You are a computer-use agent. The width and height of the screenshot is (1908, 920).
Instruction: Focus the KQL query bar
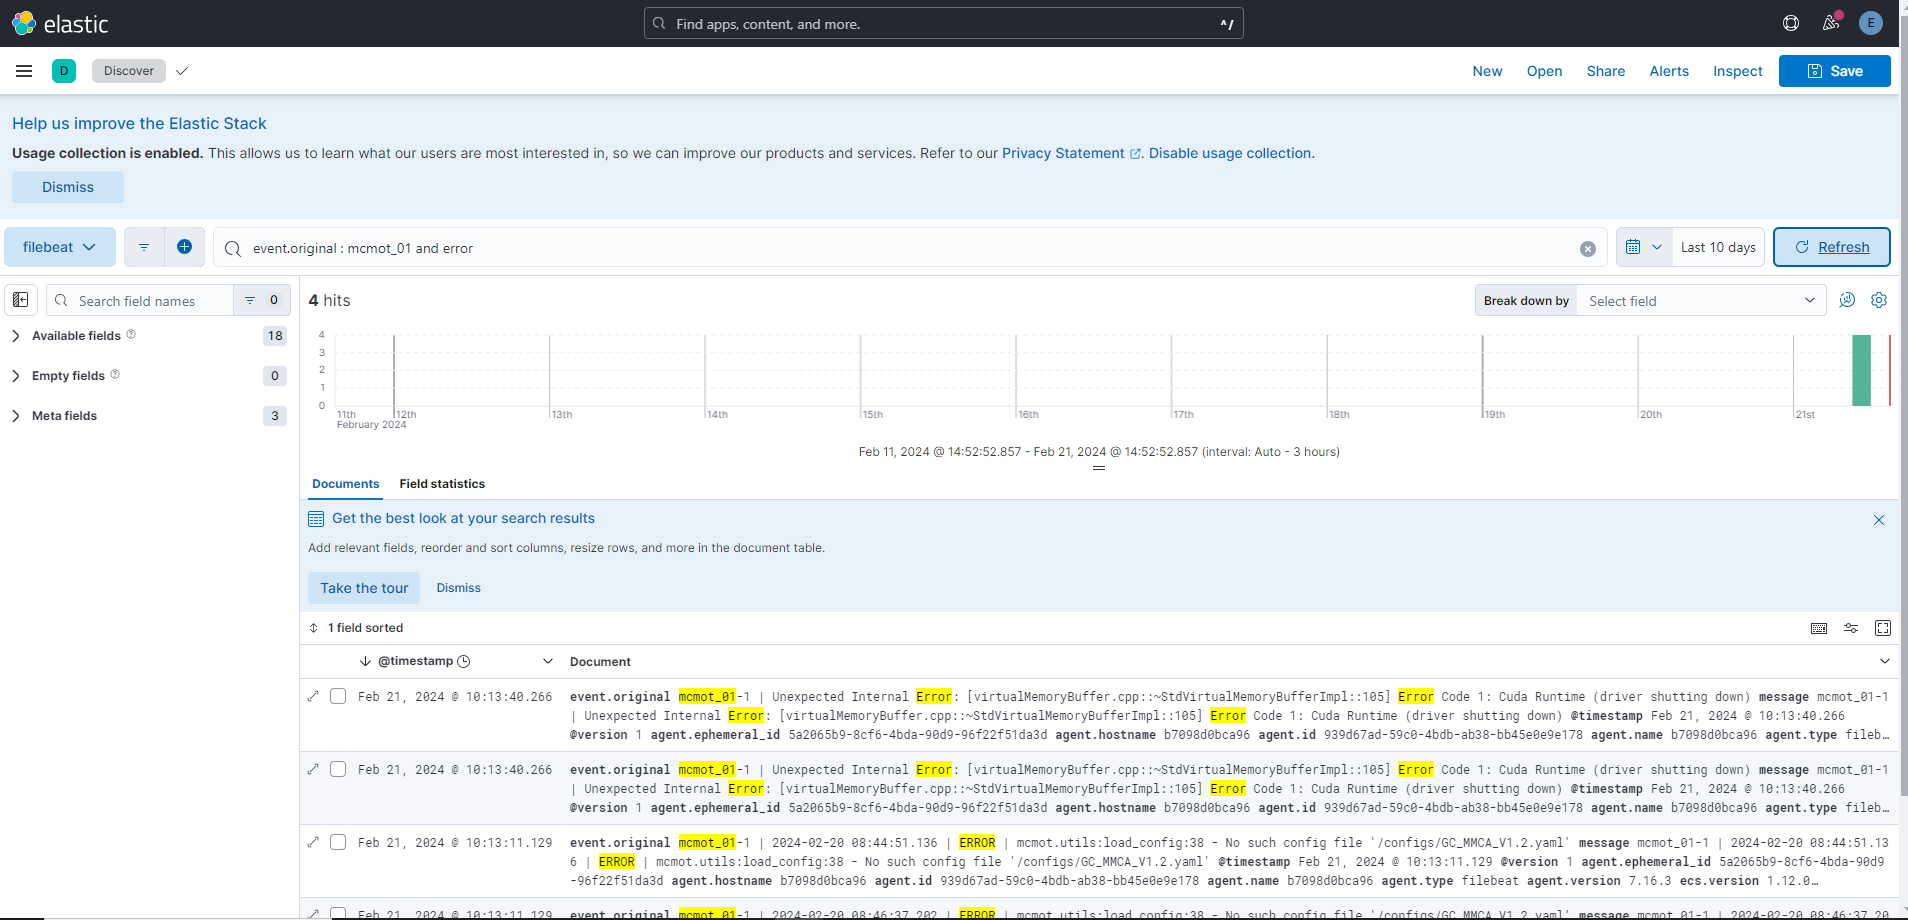pos(910,247)
